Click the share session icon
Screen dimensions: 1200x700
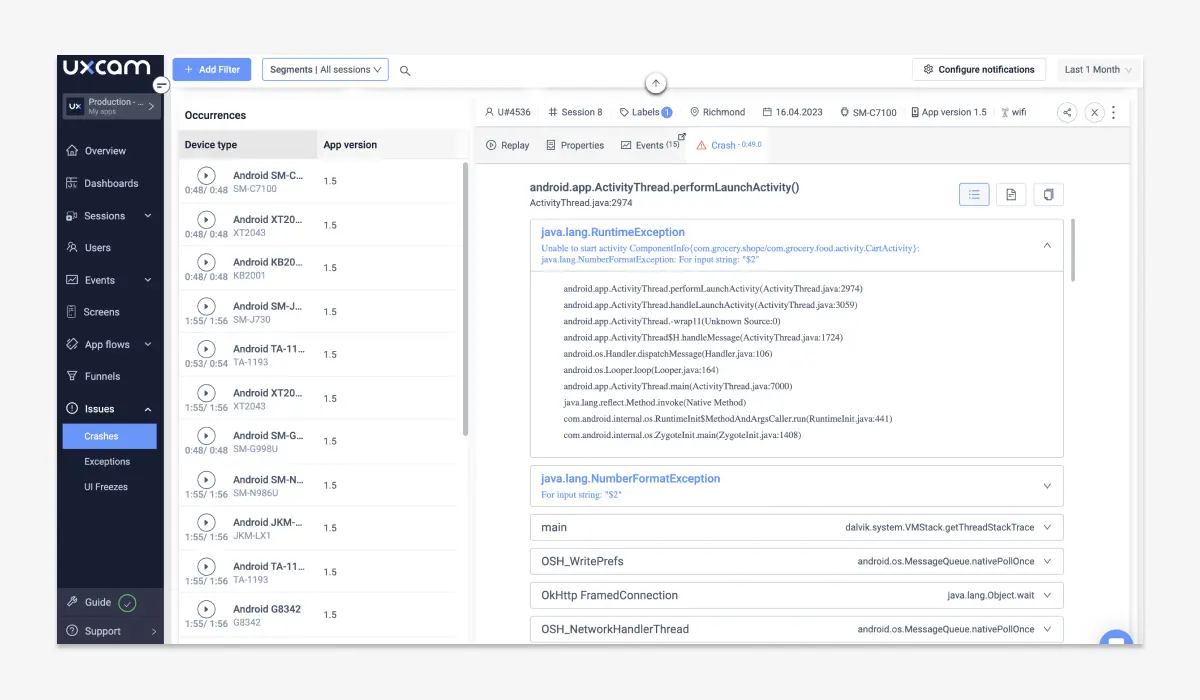click(x=1068, y=113)
